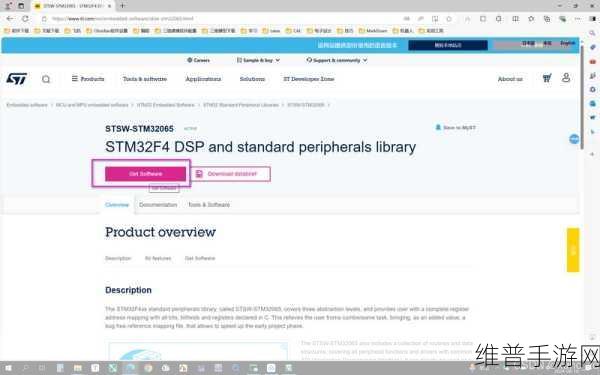Image resolution: width=600 pixels, height=375 pixels.
Task: Expand Support & community dropdown
Action: click(337, 60)
